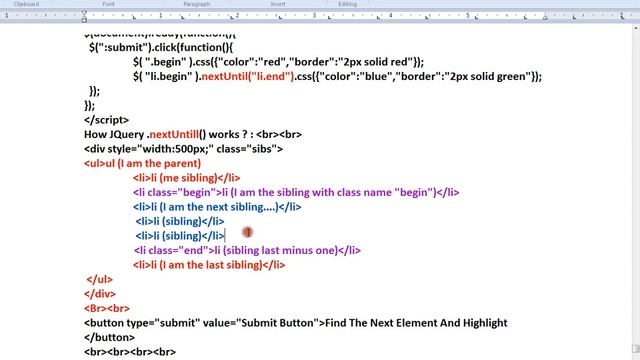Screen dimensions: 640x360
Task: Click the left indent box on ruler
Action: [x=84, y=20]
